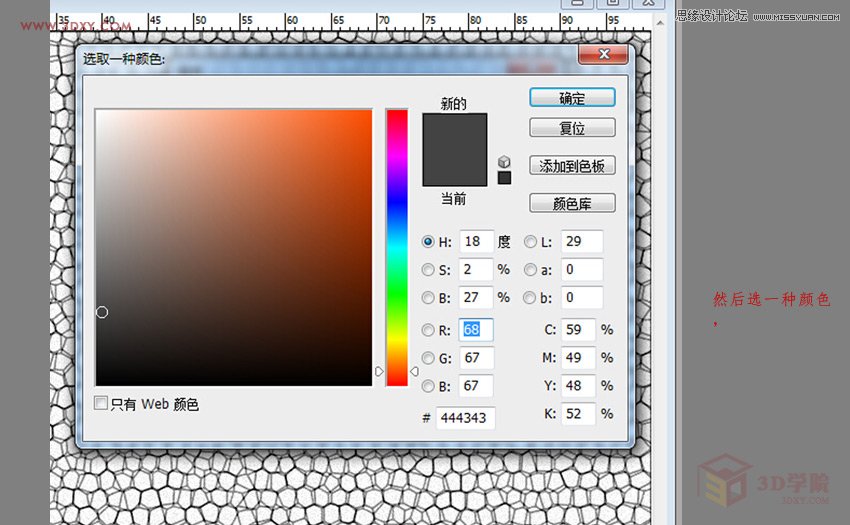Open the 颜色库 color libraries
The height and width of the screenshot is (525, 850).
[x=572, y=203]
